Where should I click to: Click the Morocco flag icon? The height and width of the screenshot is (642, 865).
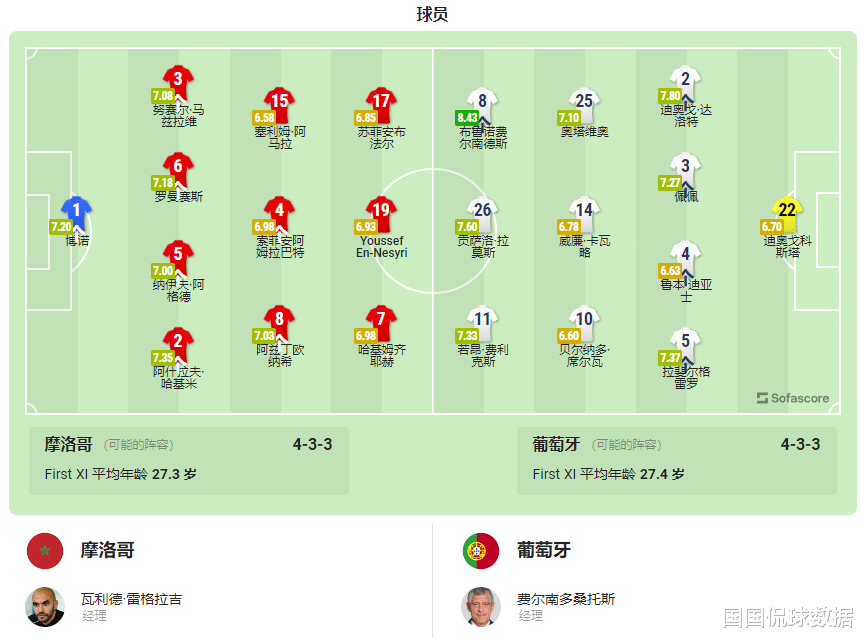coord(45,551)
